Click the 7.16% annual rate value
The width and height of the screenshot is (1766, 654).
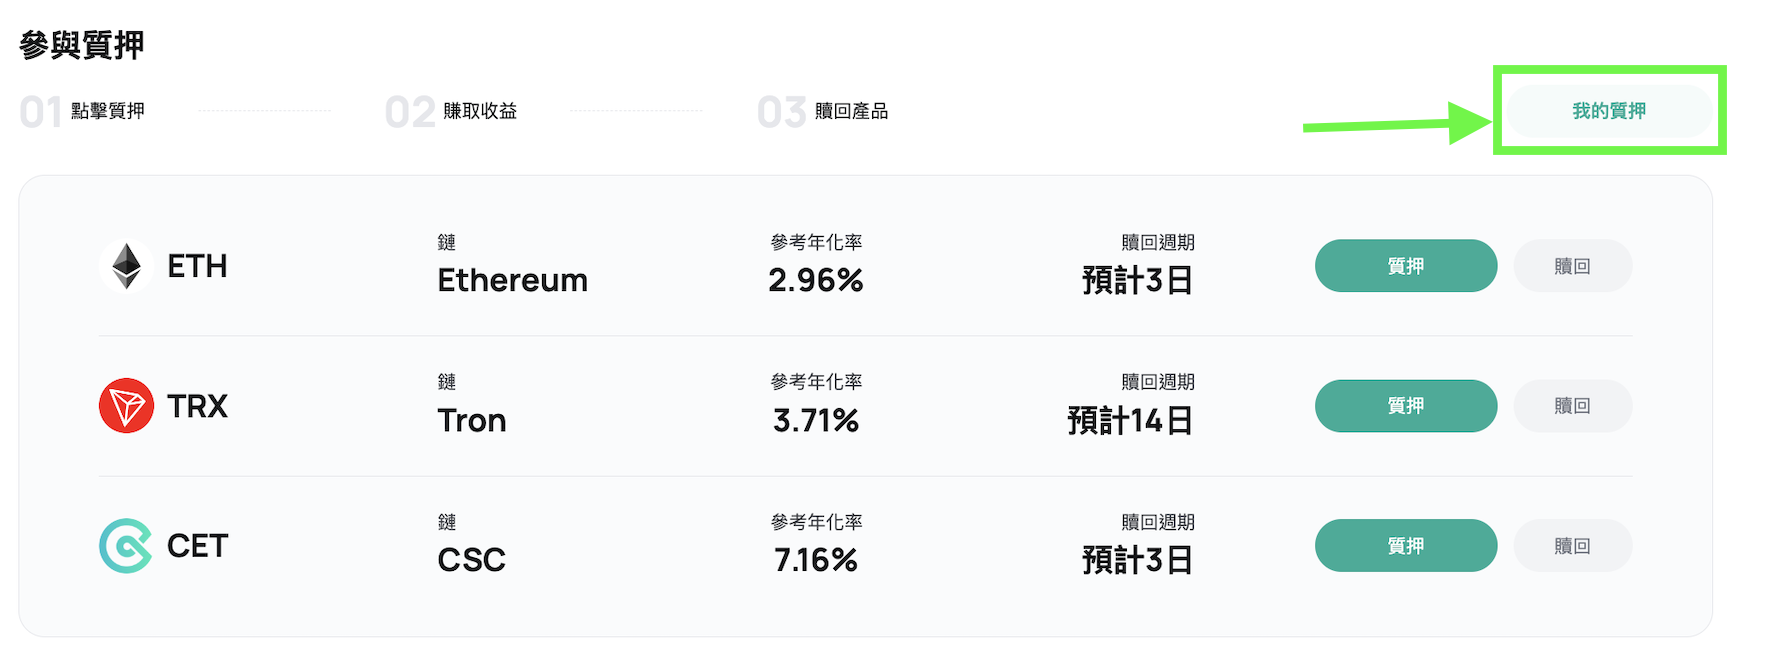pos(816,560)
